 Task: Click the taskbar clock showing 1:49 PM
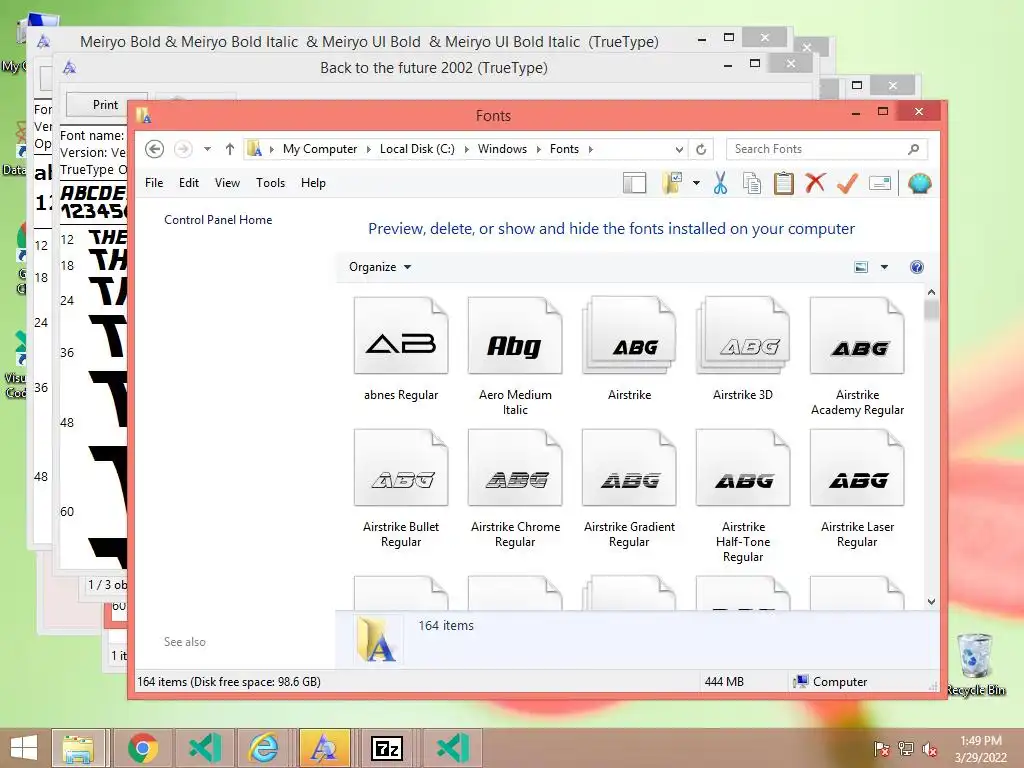coord(981,749)
